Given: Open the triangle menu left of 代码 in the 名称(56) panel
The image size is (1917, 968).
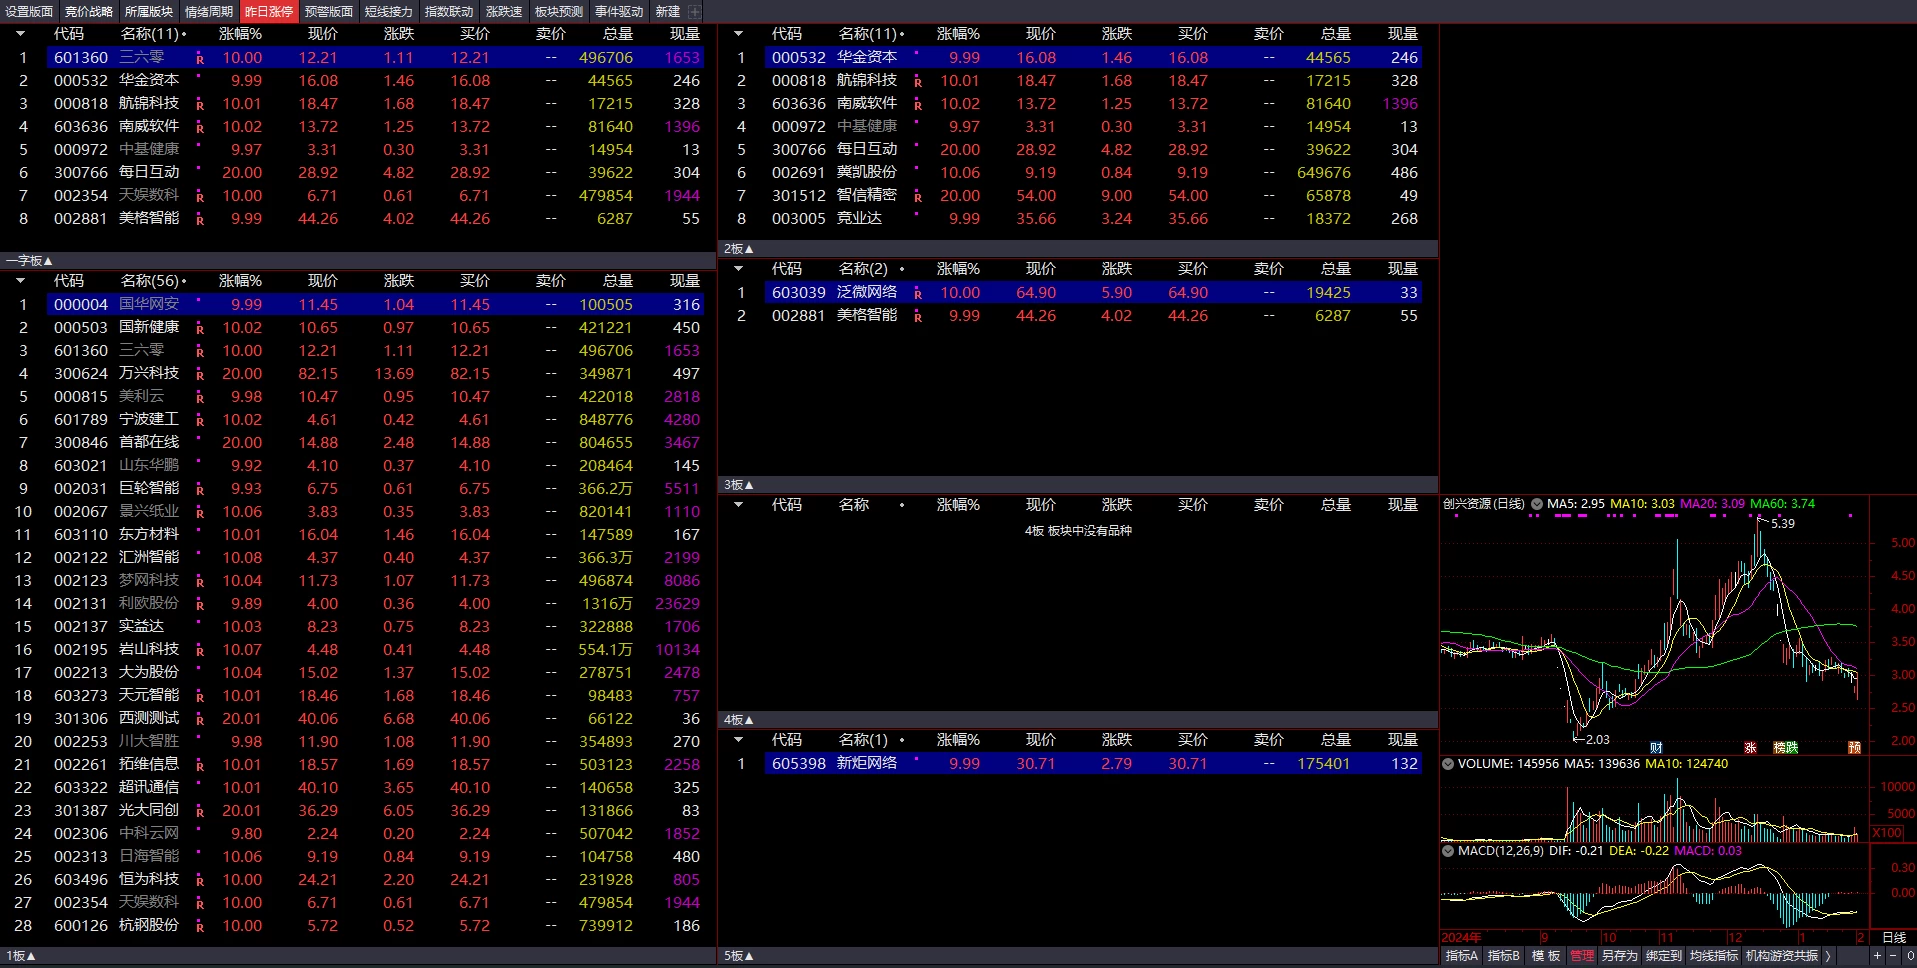Looking at the screenshot, I should click(20, 281).
